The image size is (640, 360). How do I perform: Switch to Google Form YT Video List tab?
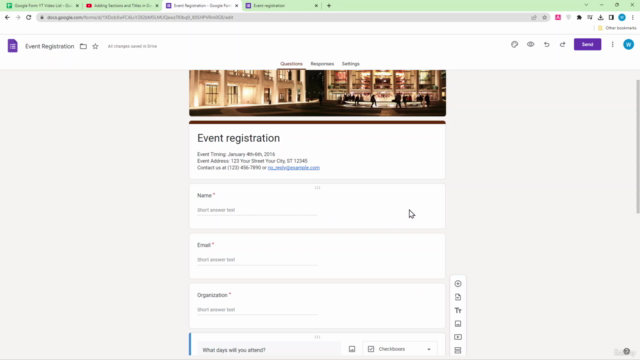(x=43, y=6)
